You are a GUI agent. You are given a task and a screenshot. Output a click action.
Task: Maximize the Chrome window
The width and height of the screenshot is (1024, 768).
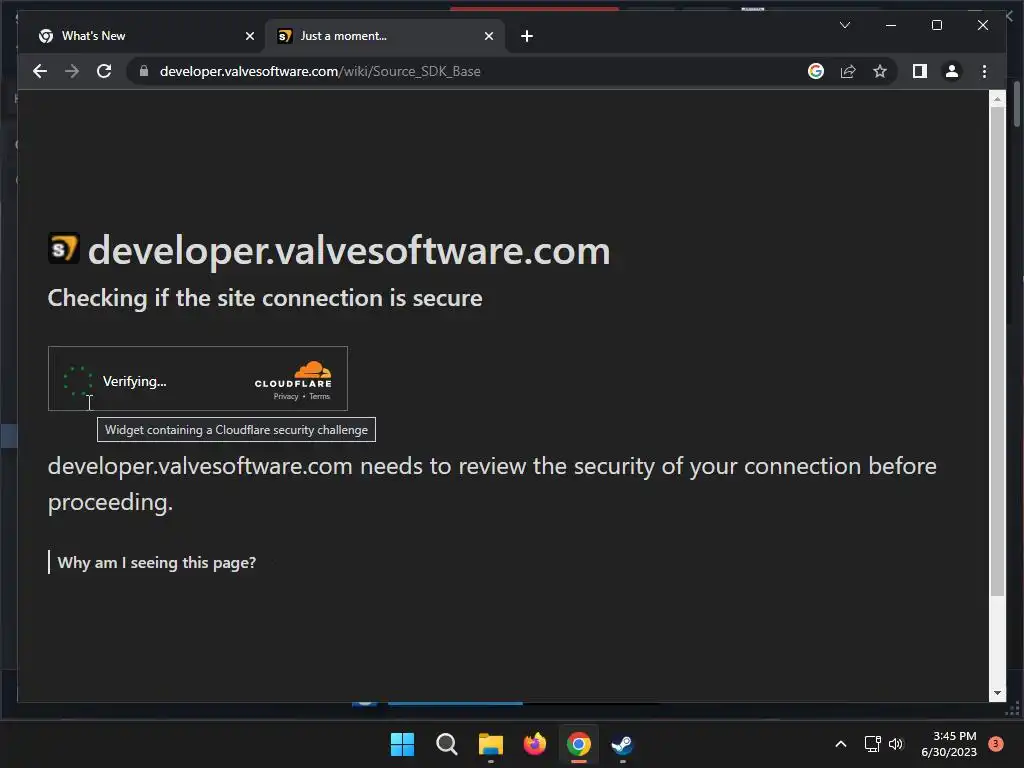pos(936,25)
